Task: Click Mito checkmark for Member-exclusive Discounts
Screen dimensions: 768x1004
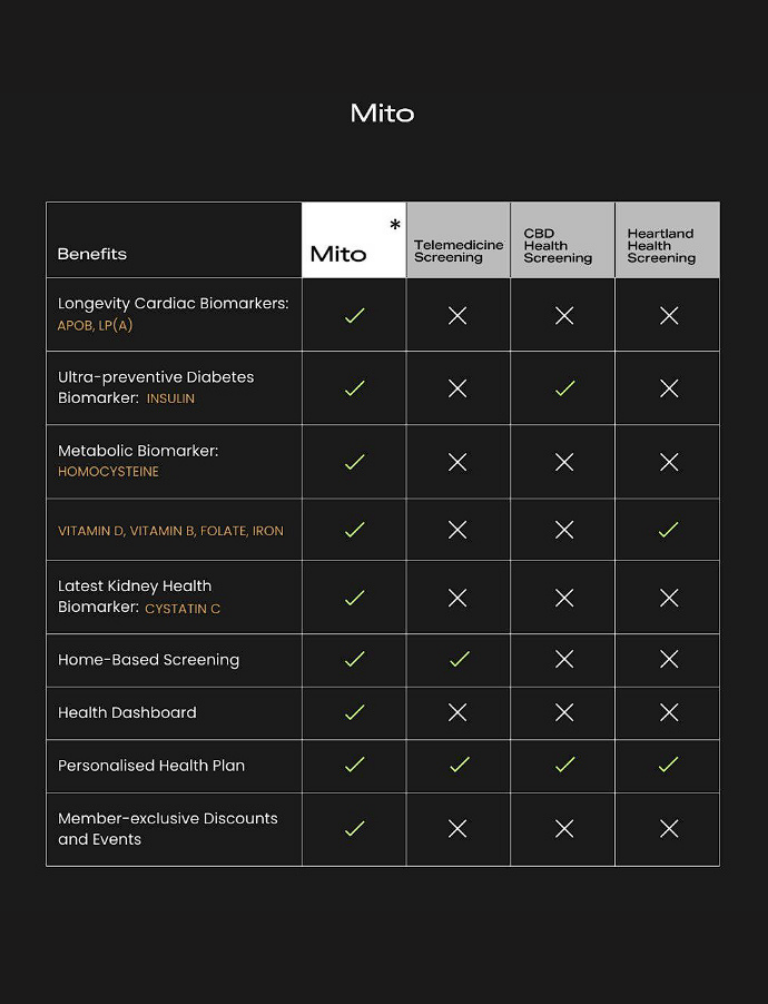Action: (x=354, y=828)
